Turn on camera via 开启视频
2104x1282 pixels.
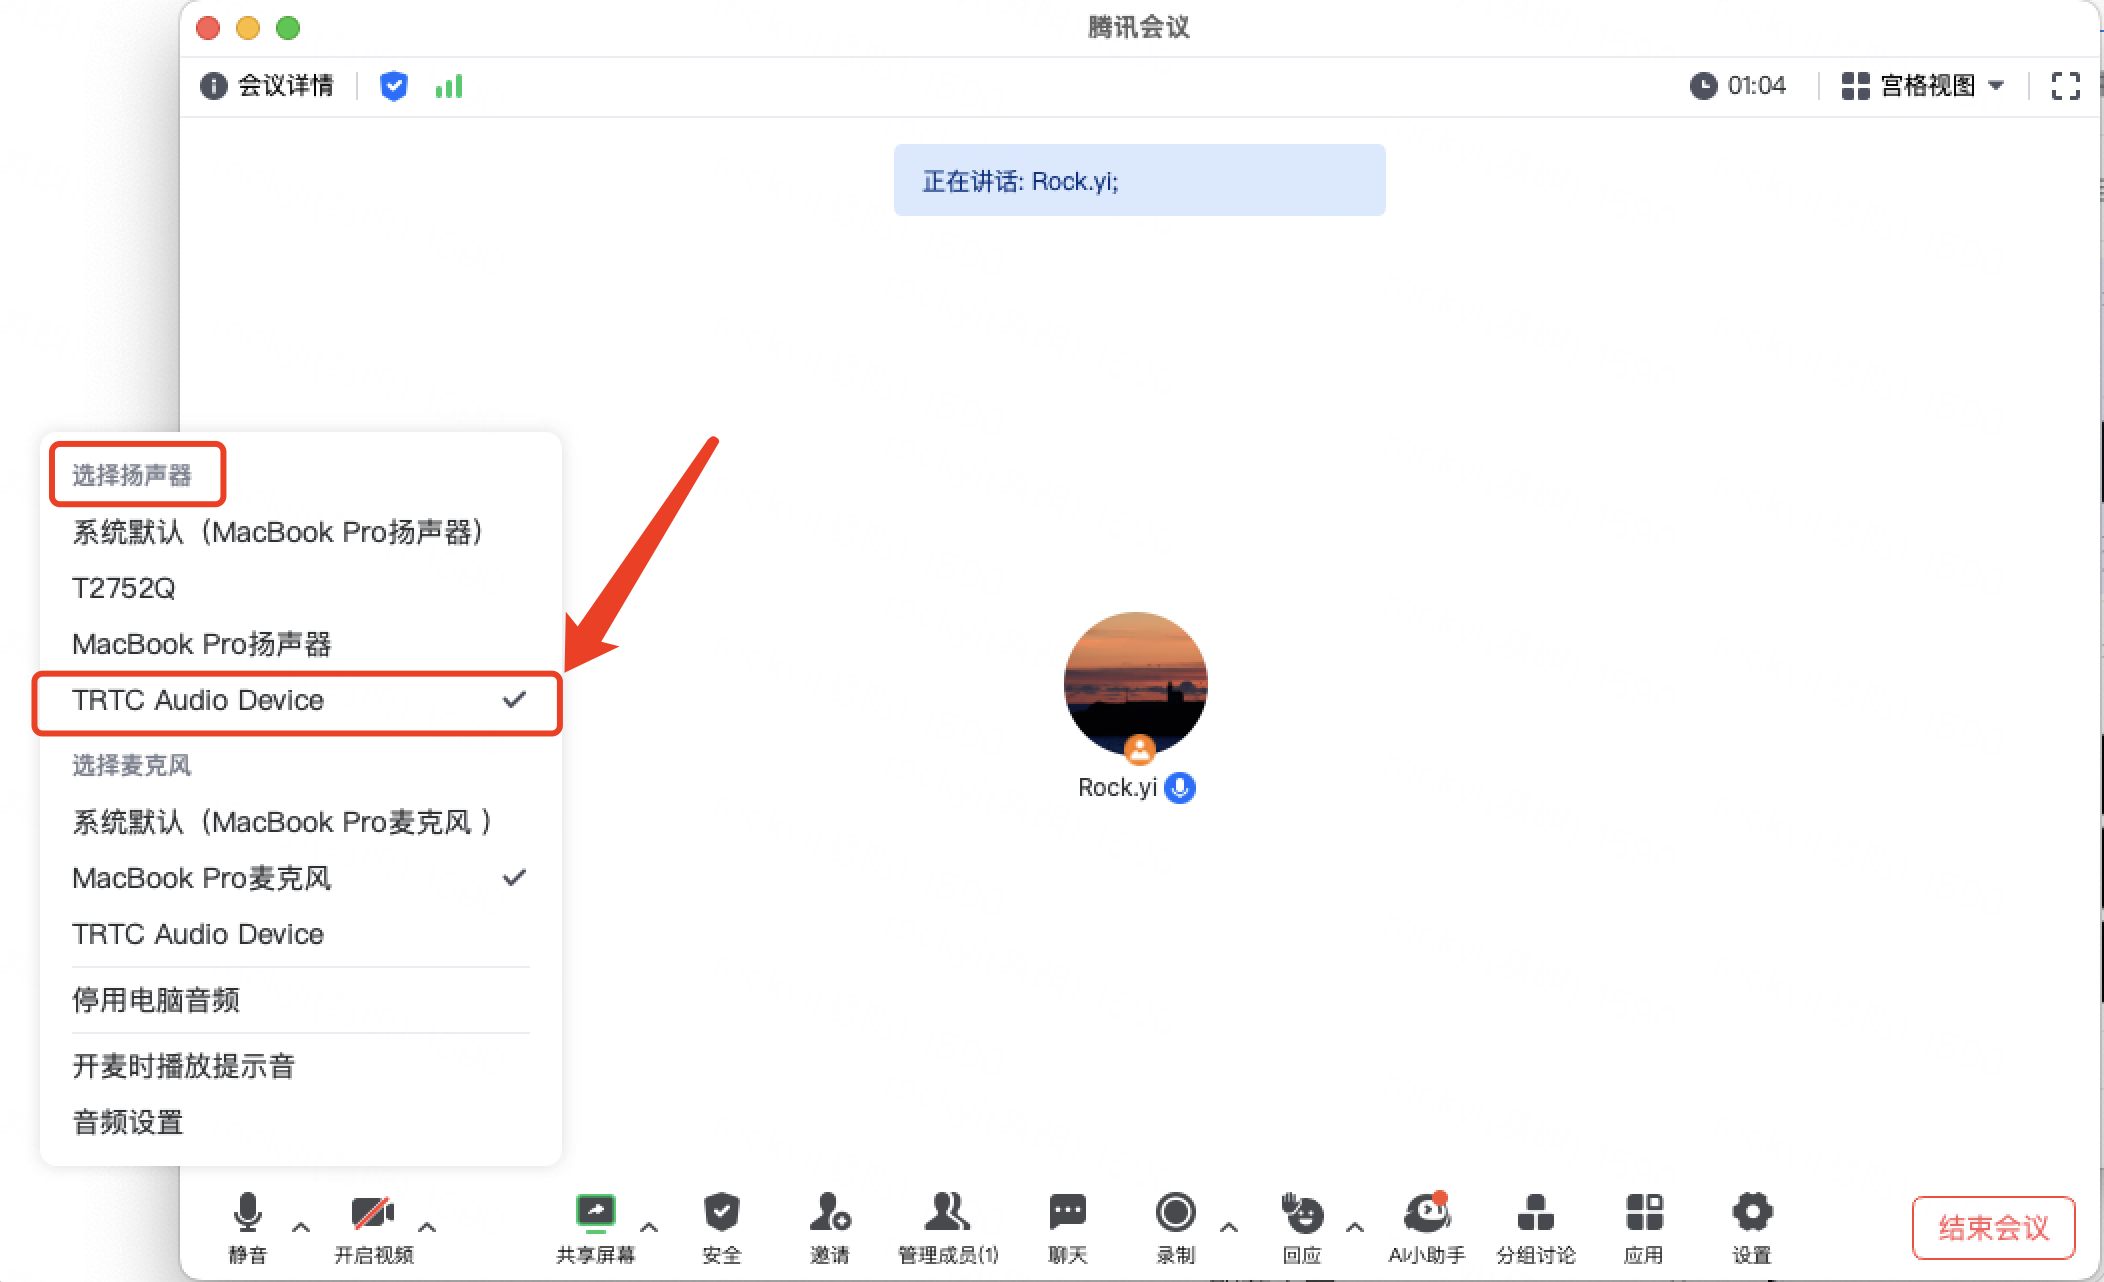(x=372, y=1213)
